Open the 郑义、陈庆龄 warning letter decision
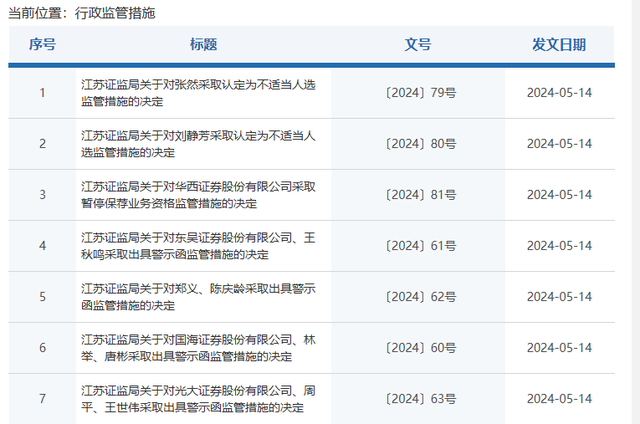Viewport: 640px width, 424px height. (x=198, y=297)
